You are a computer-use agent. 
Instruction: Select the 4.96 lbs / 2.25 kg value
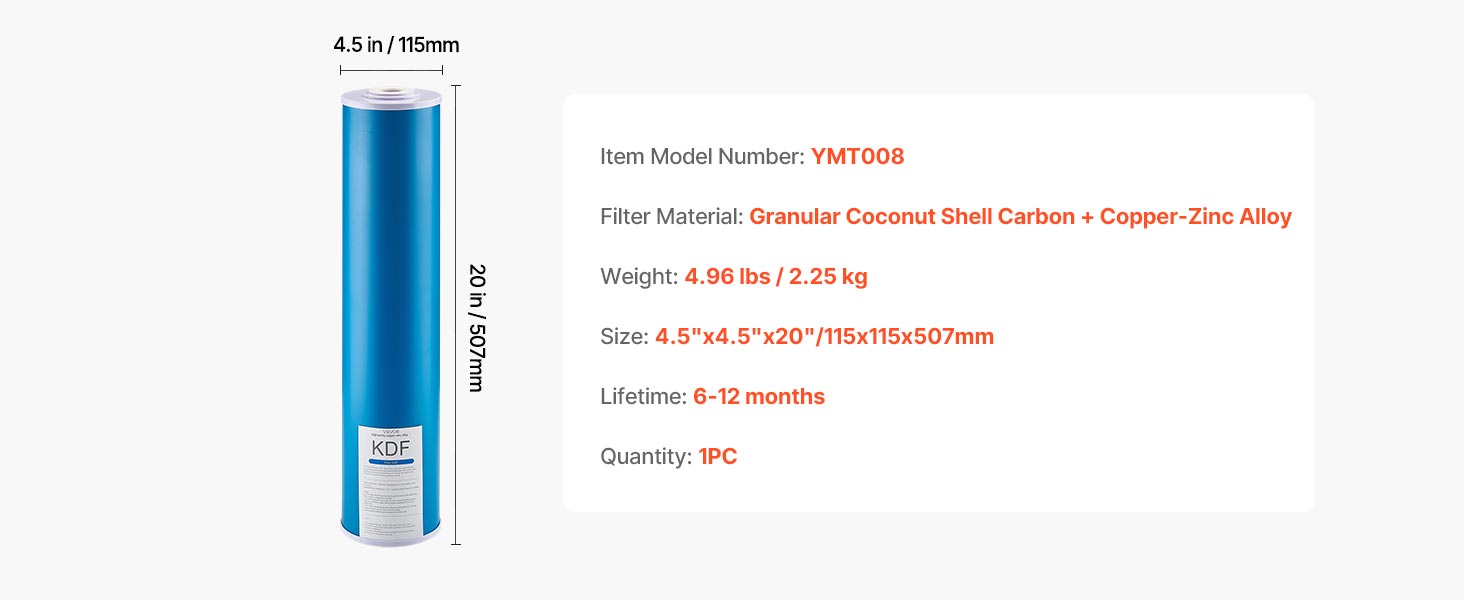coord(775,277)
